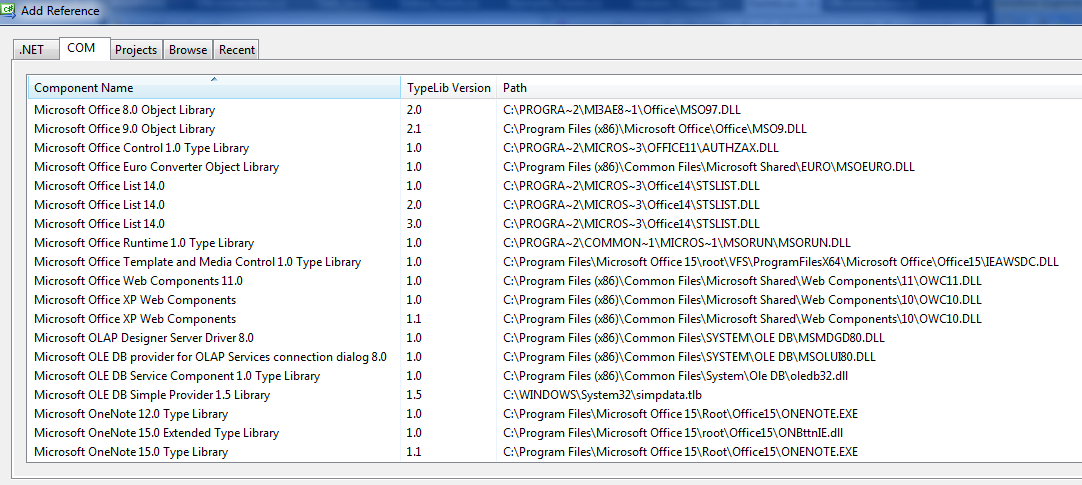Click the MSO97.DLL path cell
This screenshot has height=485, width=1082.
click(x=622, y=110)
